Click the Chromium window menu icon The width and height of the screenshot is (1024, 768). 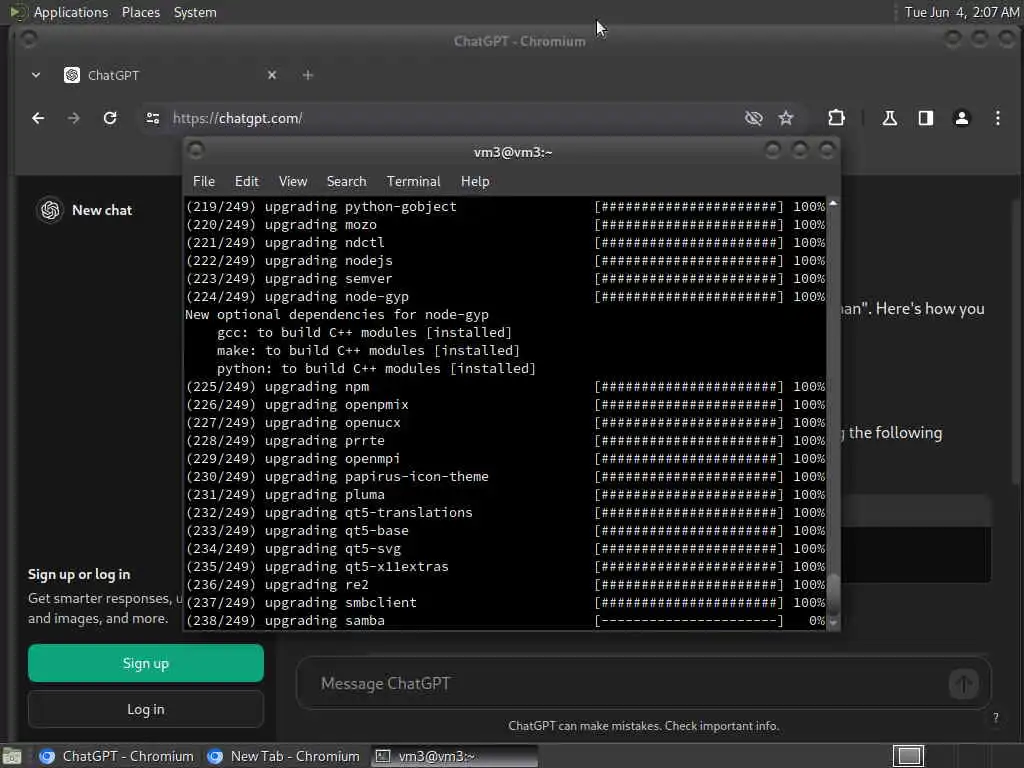pyautogui.click(x=28, y=39)
